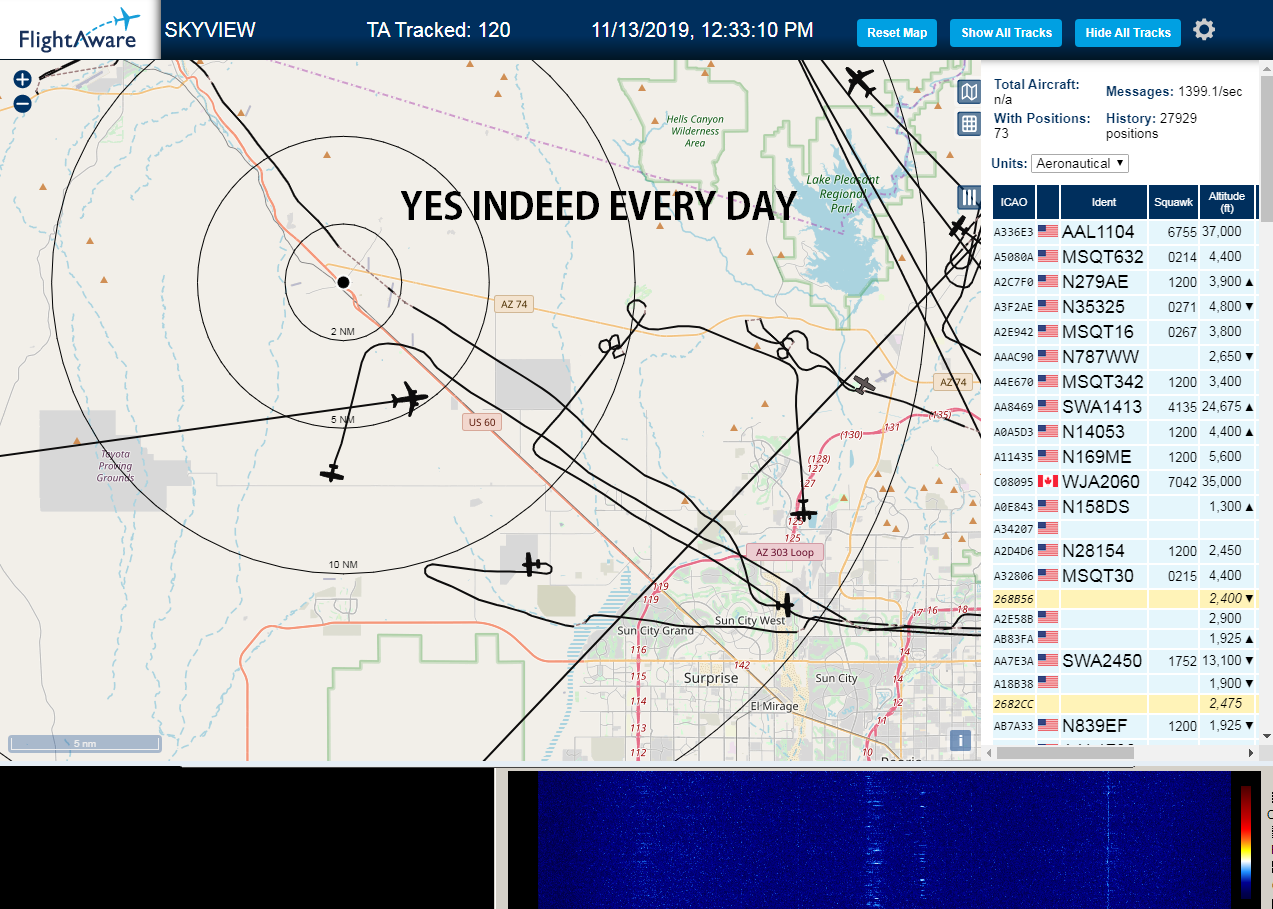The image size is (1273, 909).
Task: Select aircraft row AAL1104
Action: tap(1124, 231)
